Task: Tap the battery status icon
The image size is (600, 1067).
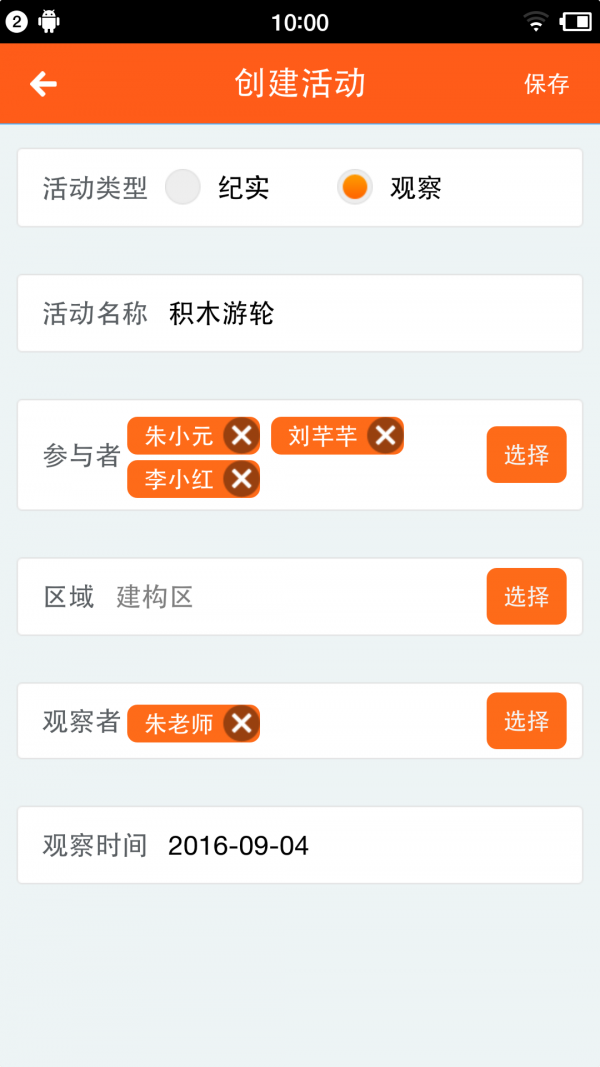Action: pos(576,22)
